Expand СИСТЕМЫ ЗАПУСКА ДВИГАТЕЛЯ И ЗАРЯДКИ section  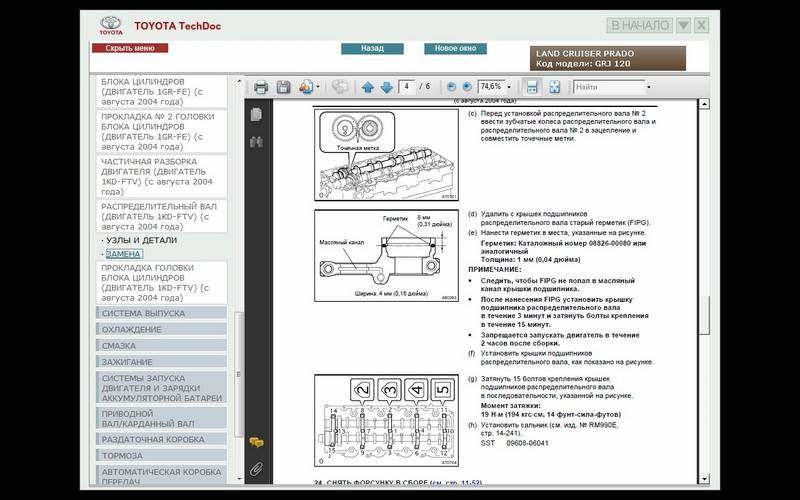coord(161,388)
